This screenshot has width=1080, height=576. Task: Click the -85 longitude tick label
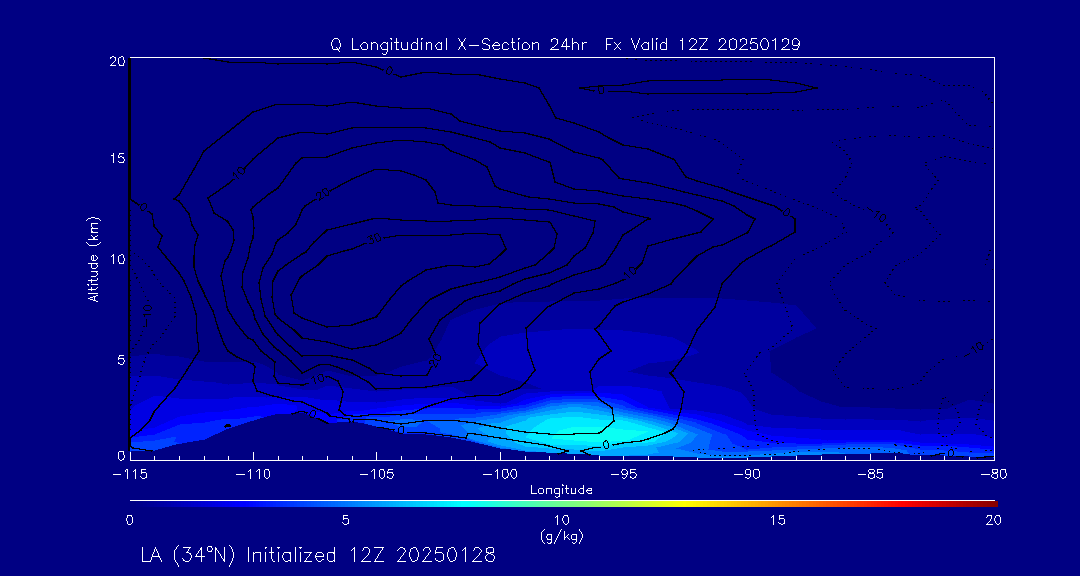point(870,475)
